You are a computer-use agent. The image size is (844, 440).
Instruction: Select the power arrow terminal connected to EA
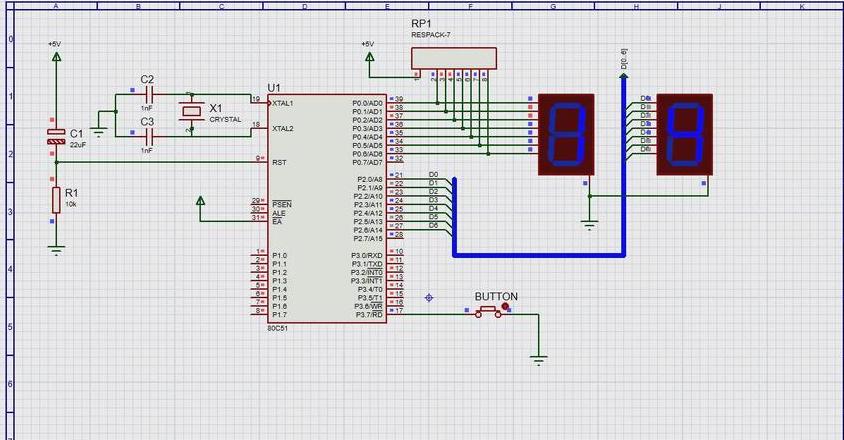pos(200,201)
